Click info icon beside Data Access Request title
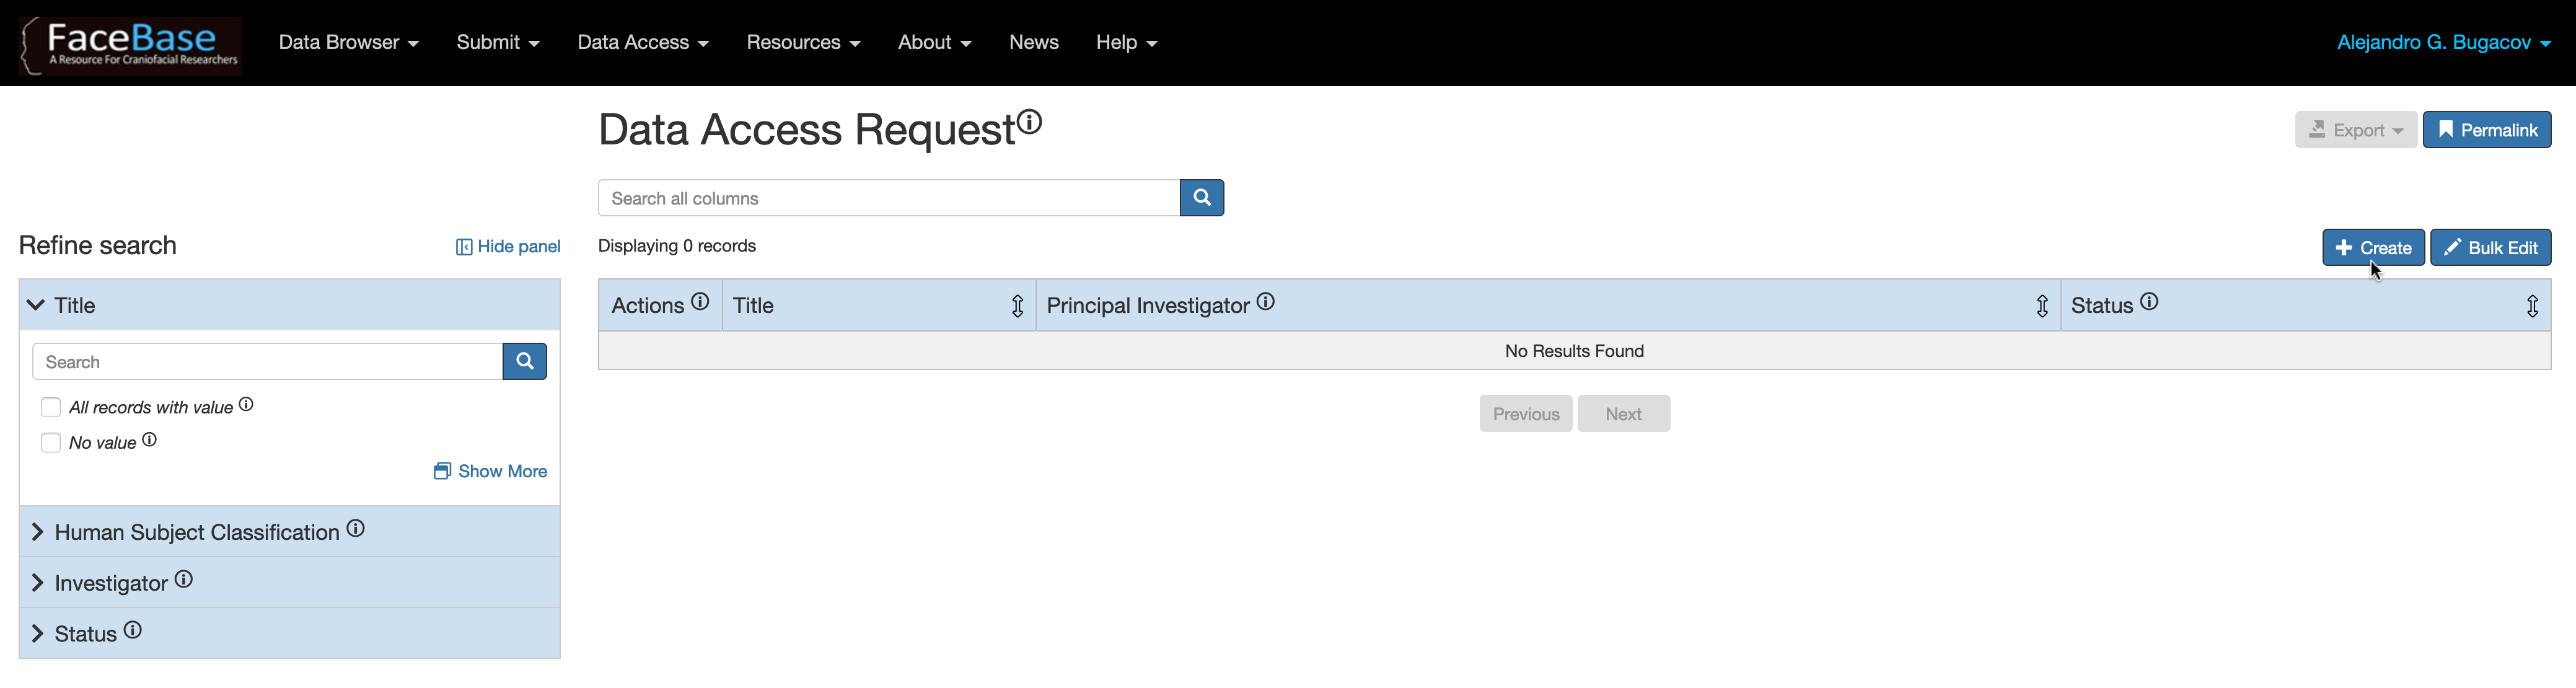Viewport: 2576px width, 688px height. coord(1030,122)
